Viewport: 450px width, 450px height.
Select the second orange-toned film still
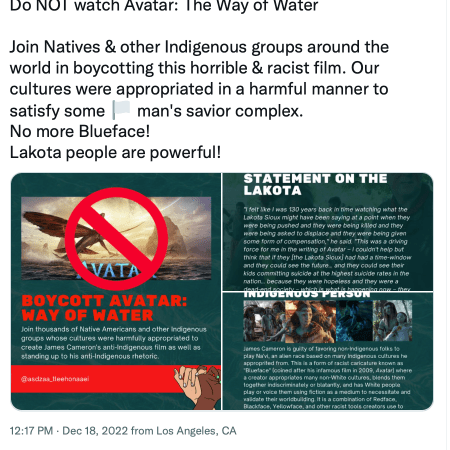point(311,321)
